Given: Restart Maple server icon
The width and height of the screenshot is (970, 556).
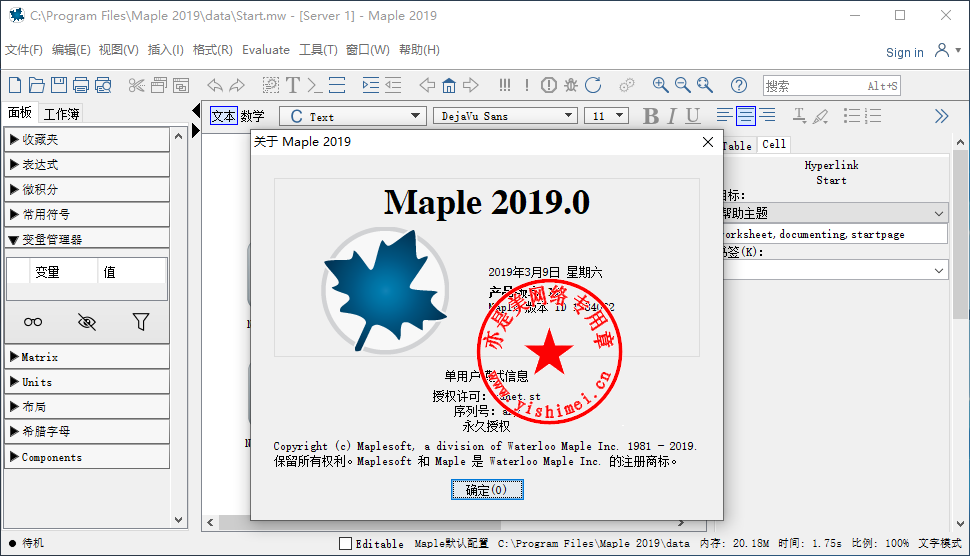Looking at the screenshot, I should click(x=593, y=85).
